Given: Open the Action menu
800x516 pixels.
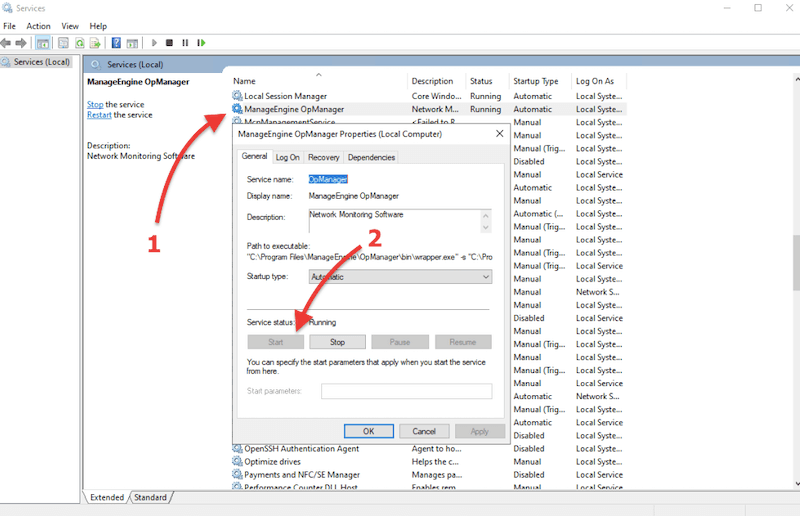Looking at the screenshot, I should pos(38,26).
